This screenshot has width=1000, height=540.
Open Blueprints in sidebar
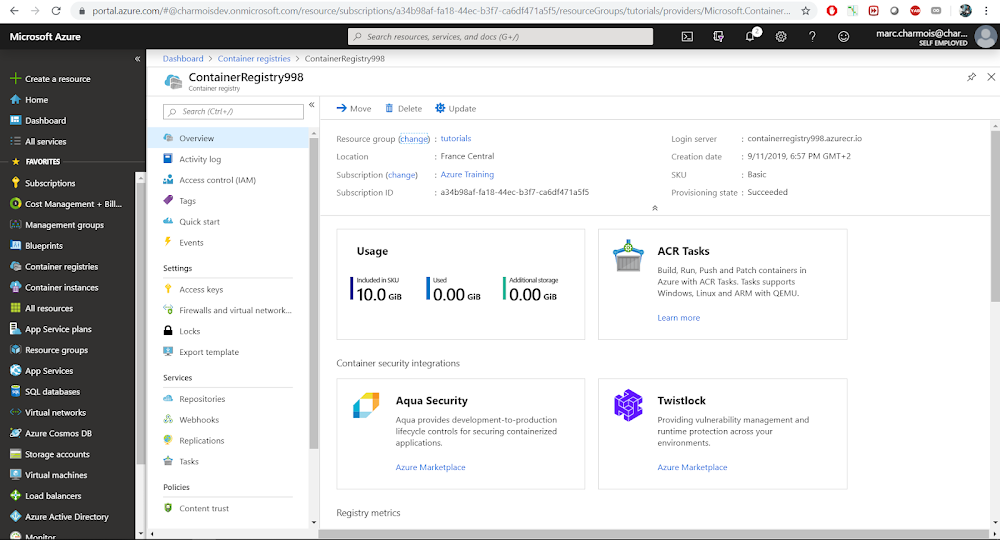click(36, 245)
